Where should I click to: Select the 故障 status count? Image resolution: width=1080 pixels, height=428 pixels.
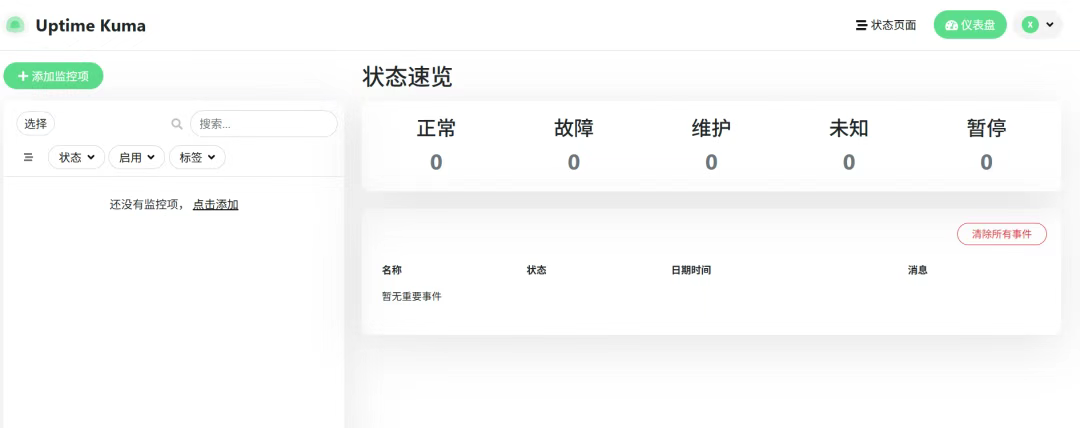click(x=574, y=162)
